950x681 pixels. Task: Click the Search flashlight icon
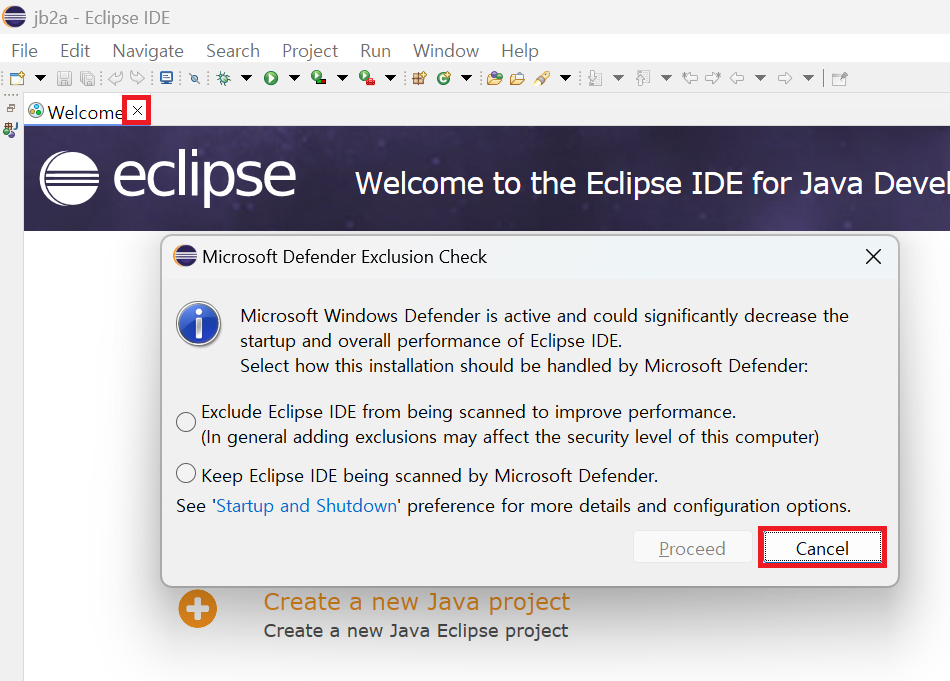(542, 78)
